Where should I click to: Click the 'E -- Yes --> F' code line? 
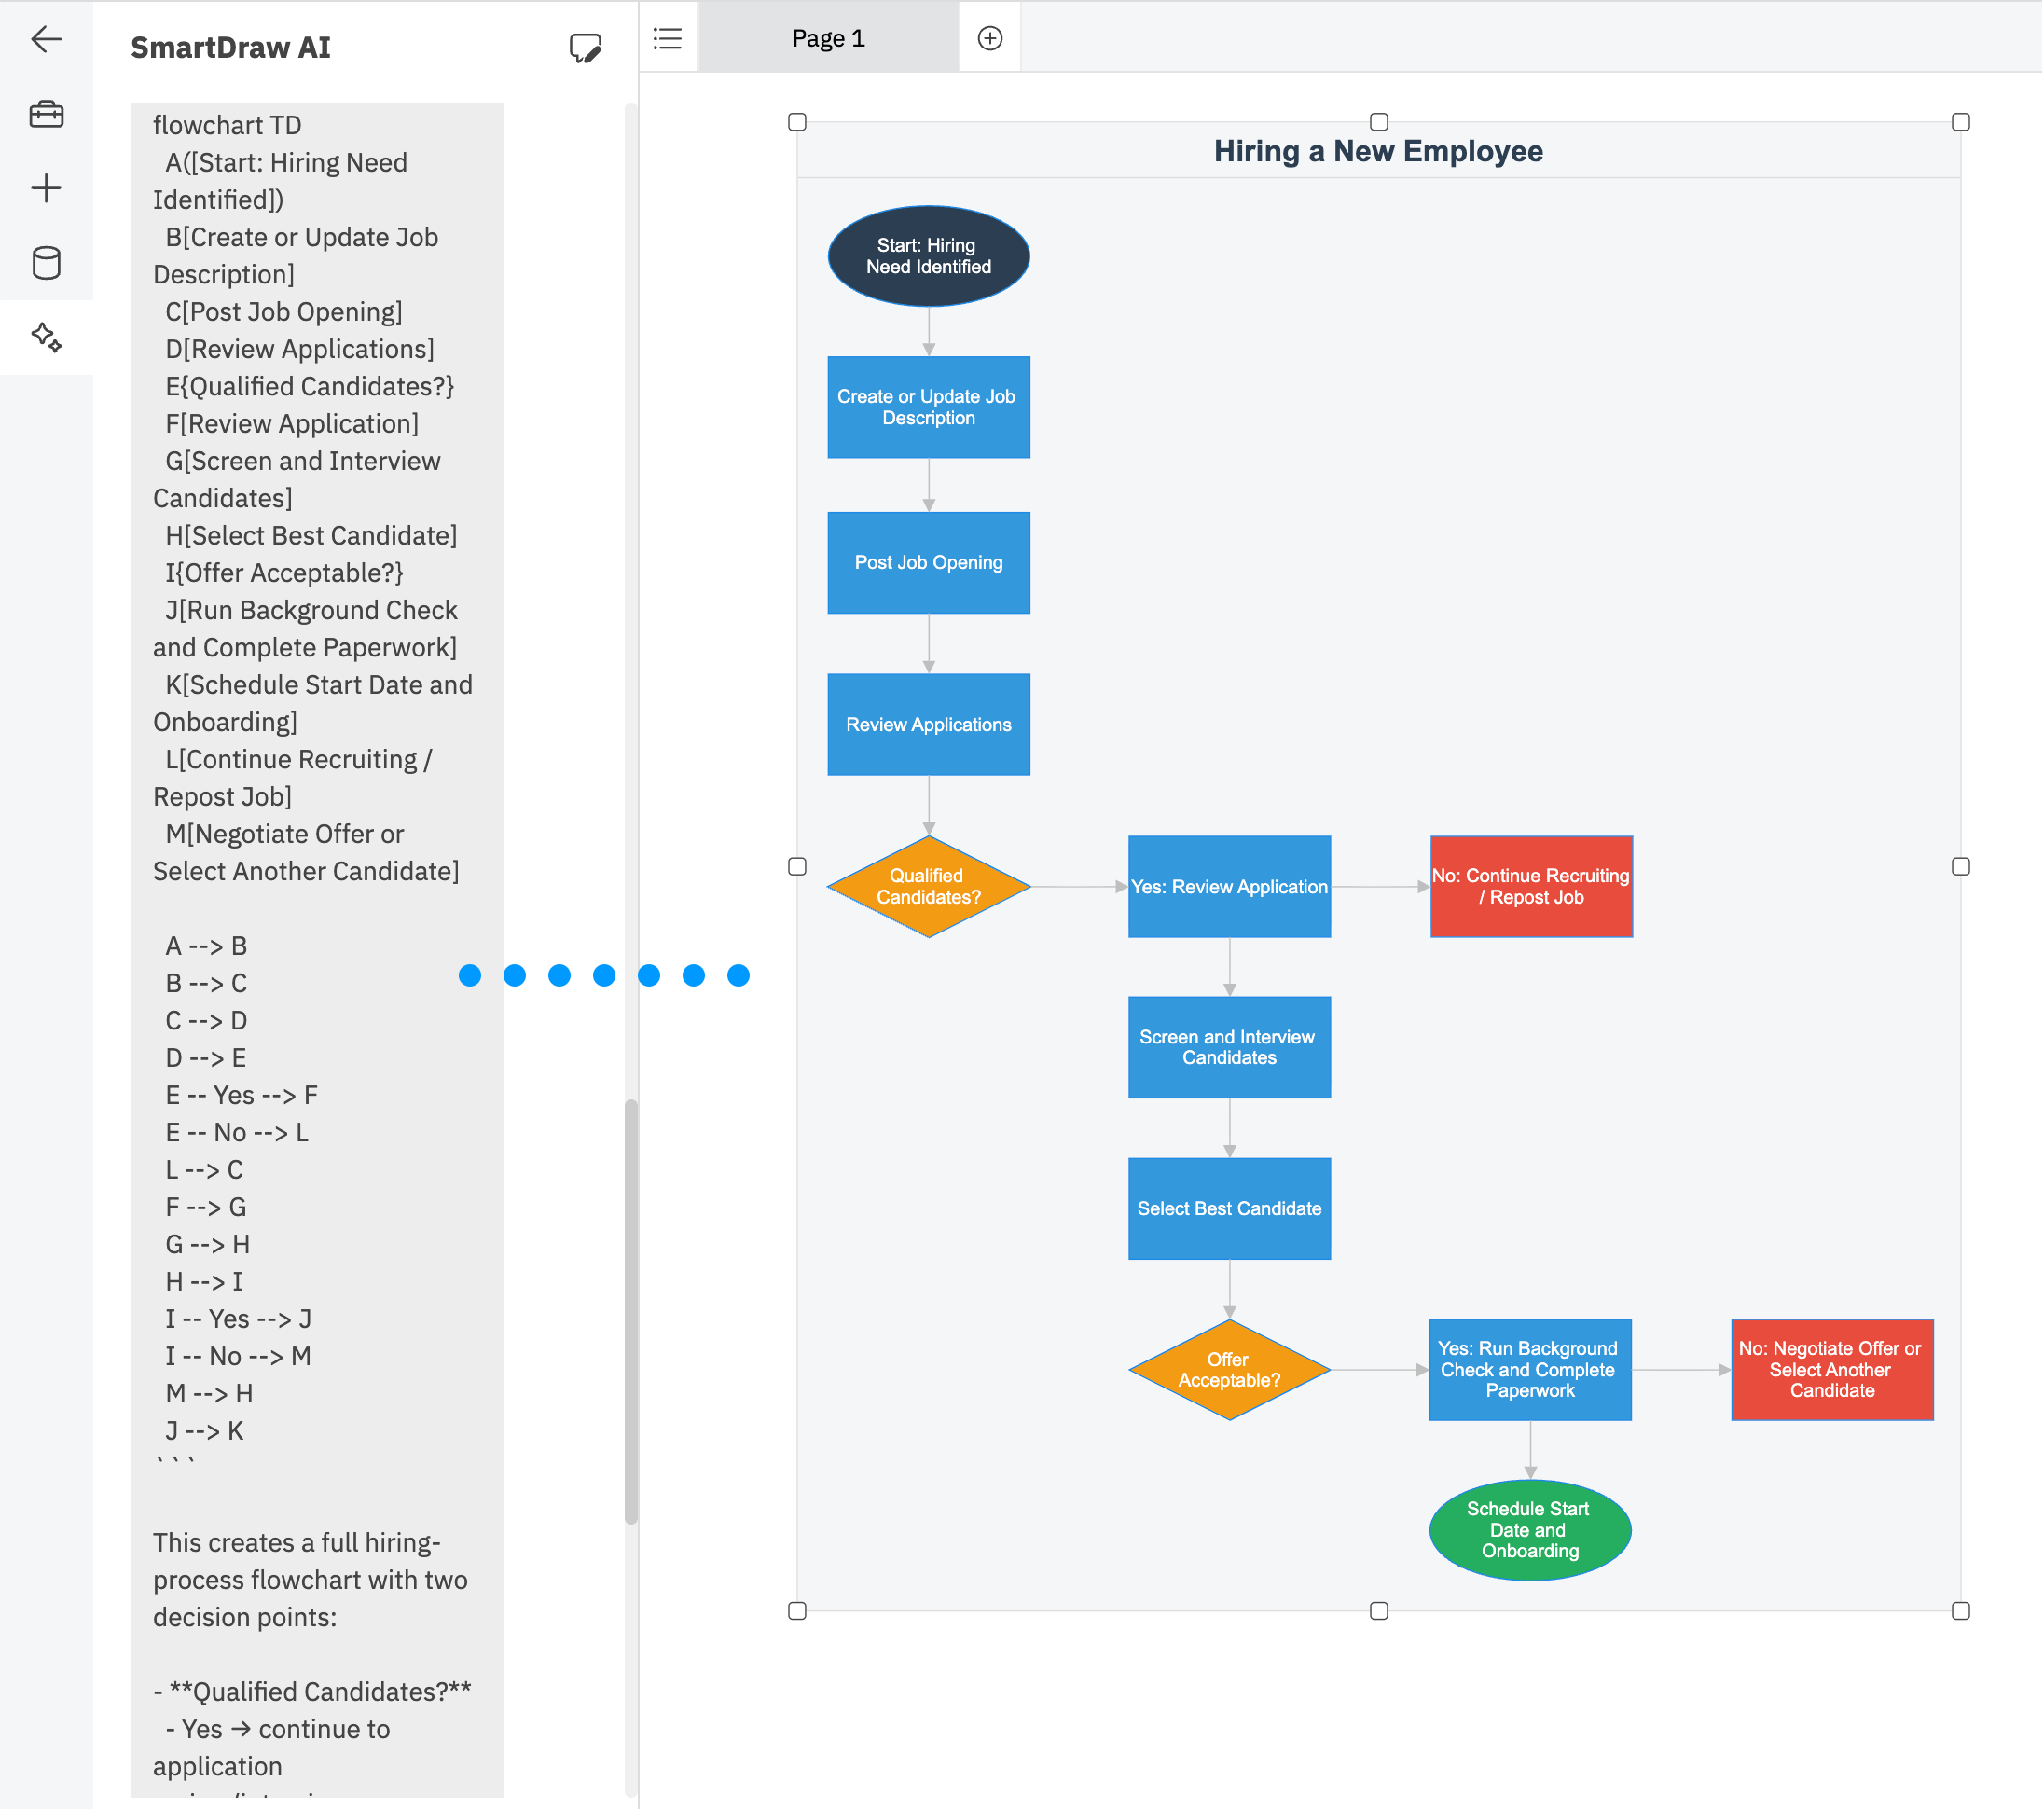coord(242,1095)
